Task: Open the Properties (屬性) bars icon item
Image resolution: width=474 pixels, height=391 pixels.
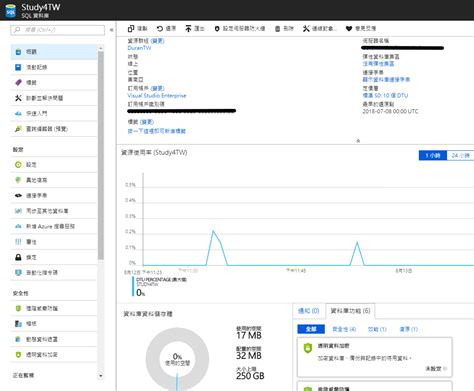Action: click(x=54, y=242)
